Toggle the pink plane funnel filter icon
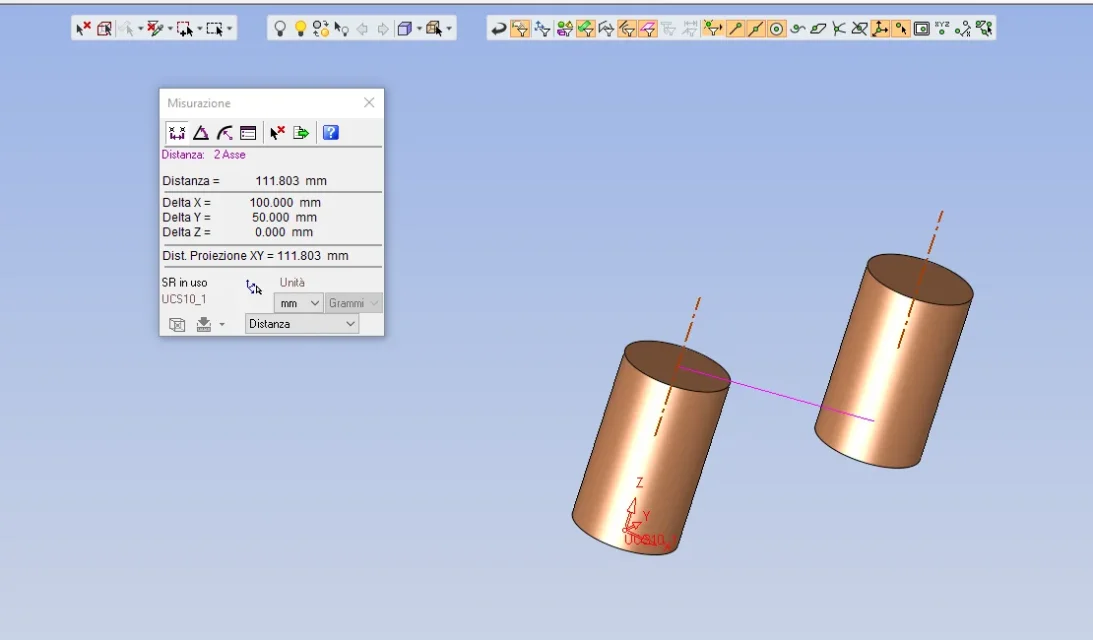 (x=648, y=29)
